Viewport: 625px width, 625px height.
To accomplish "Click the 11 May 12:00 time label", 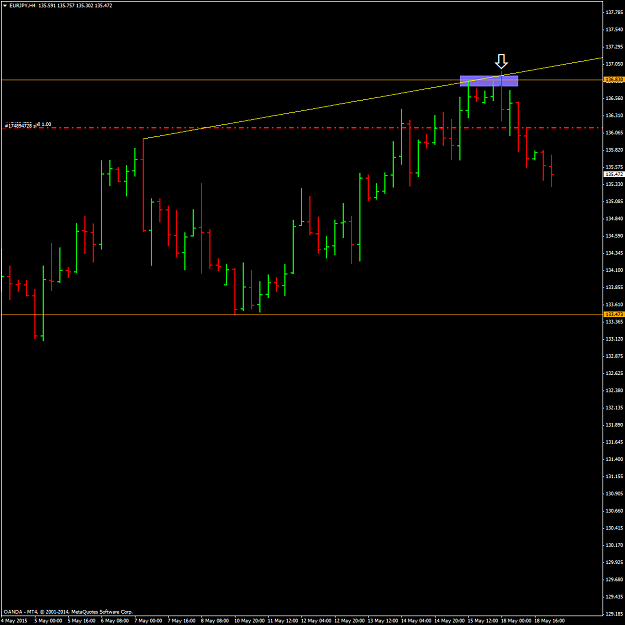I will pos(283,621).
